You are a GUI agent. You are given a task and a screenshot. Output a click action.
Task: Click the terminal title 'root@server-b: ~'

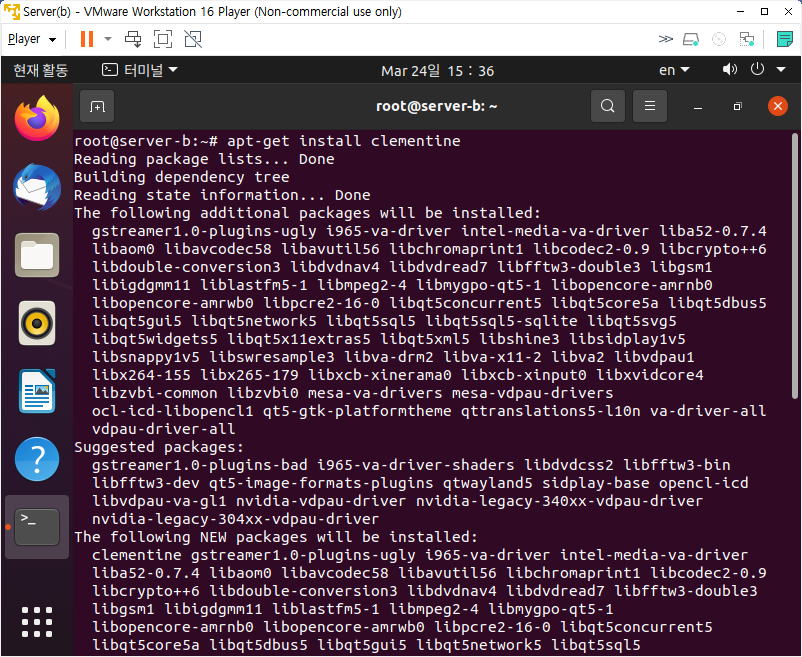coord(436,106)
